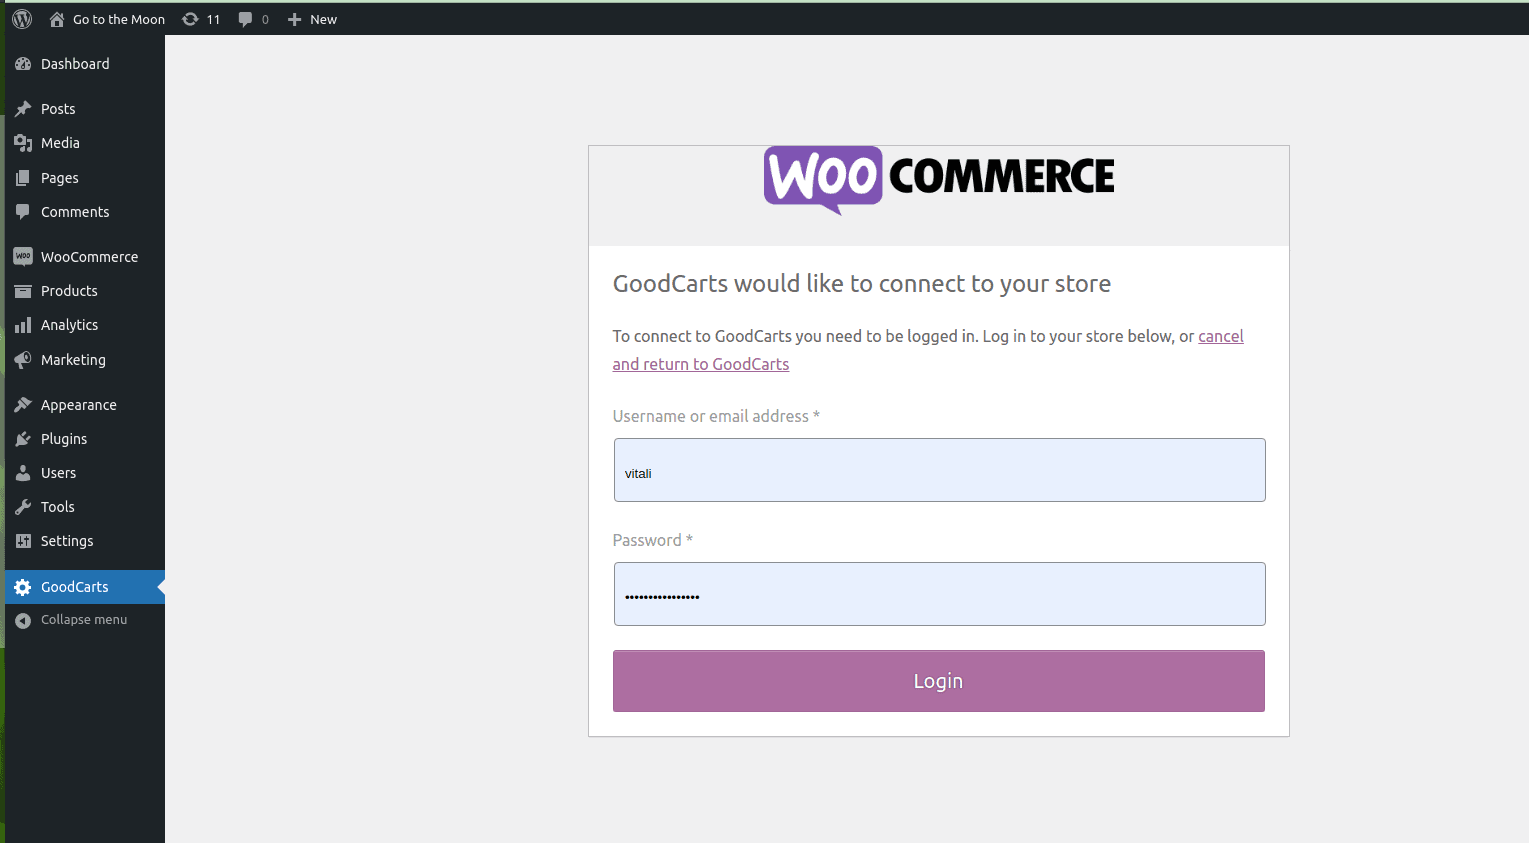Open the updates icon showing 11
Screen dimensions: 1529x843
click(x=190, y=19)
